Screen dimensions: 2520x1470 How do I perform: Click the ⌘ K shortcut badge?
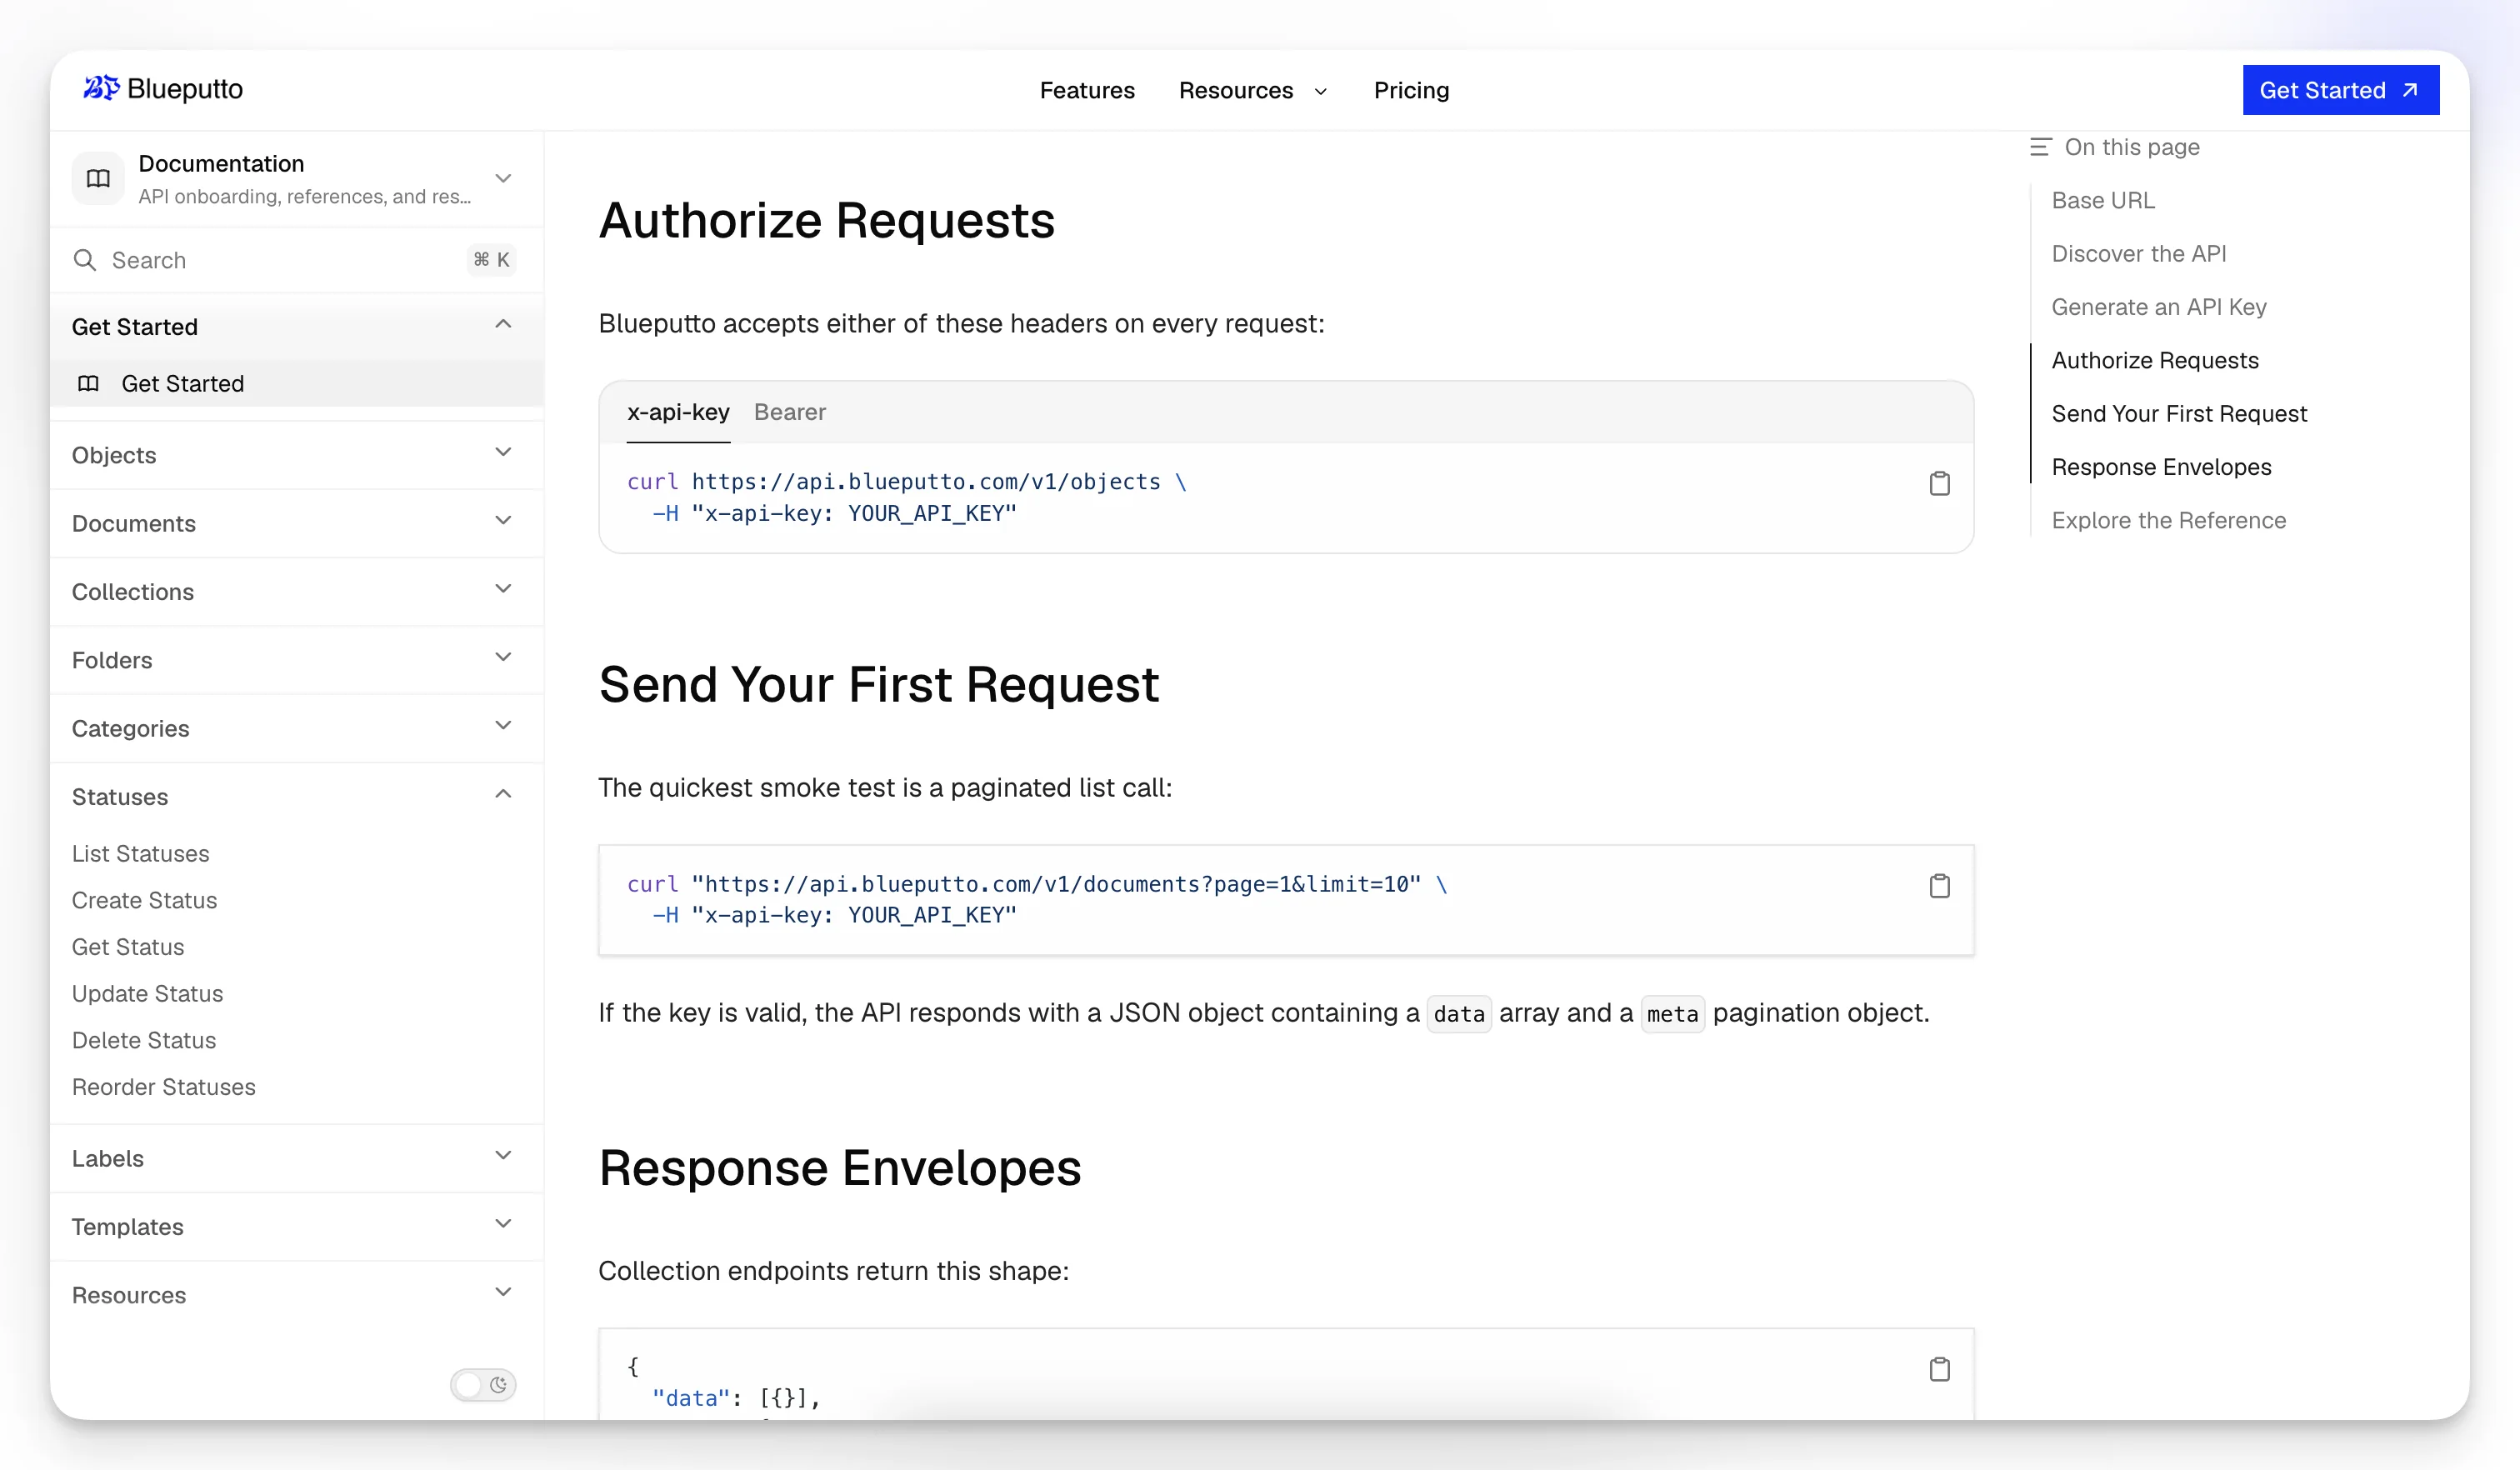point(491,260)
